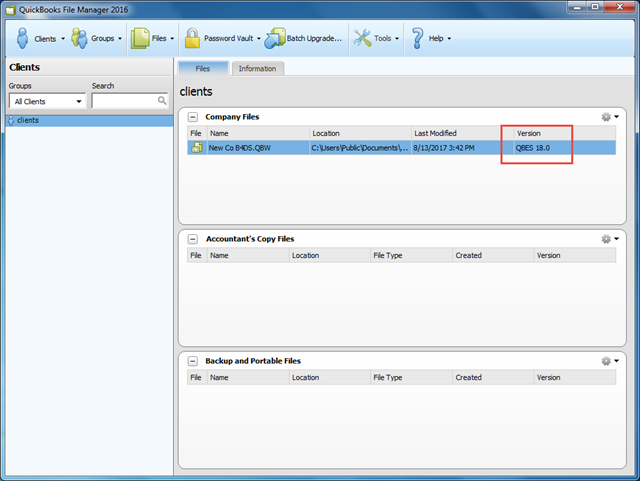
Task: Select 'clients' in the client list
Action: 89,120
